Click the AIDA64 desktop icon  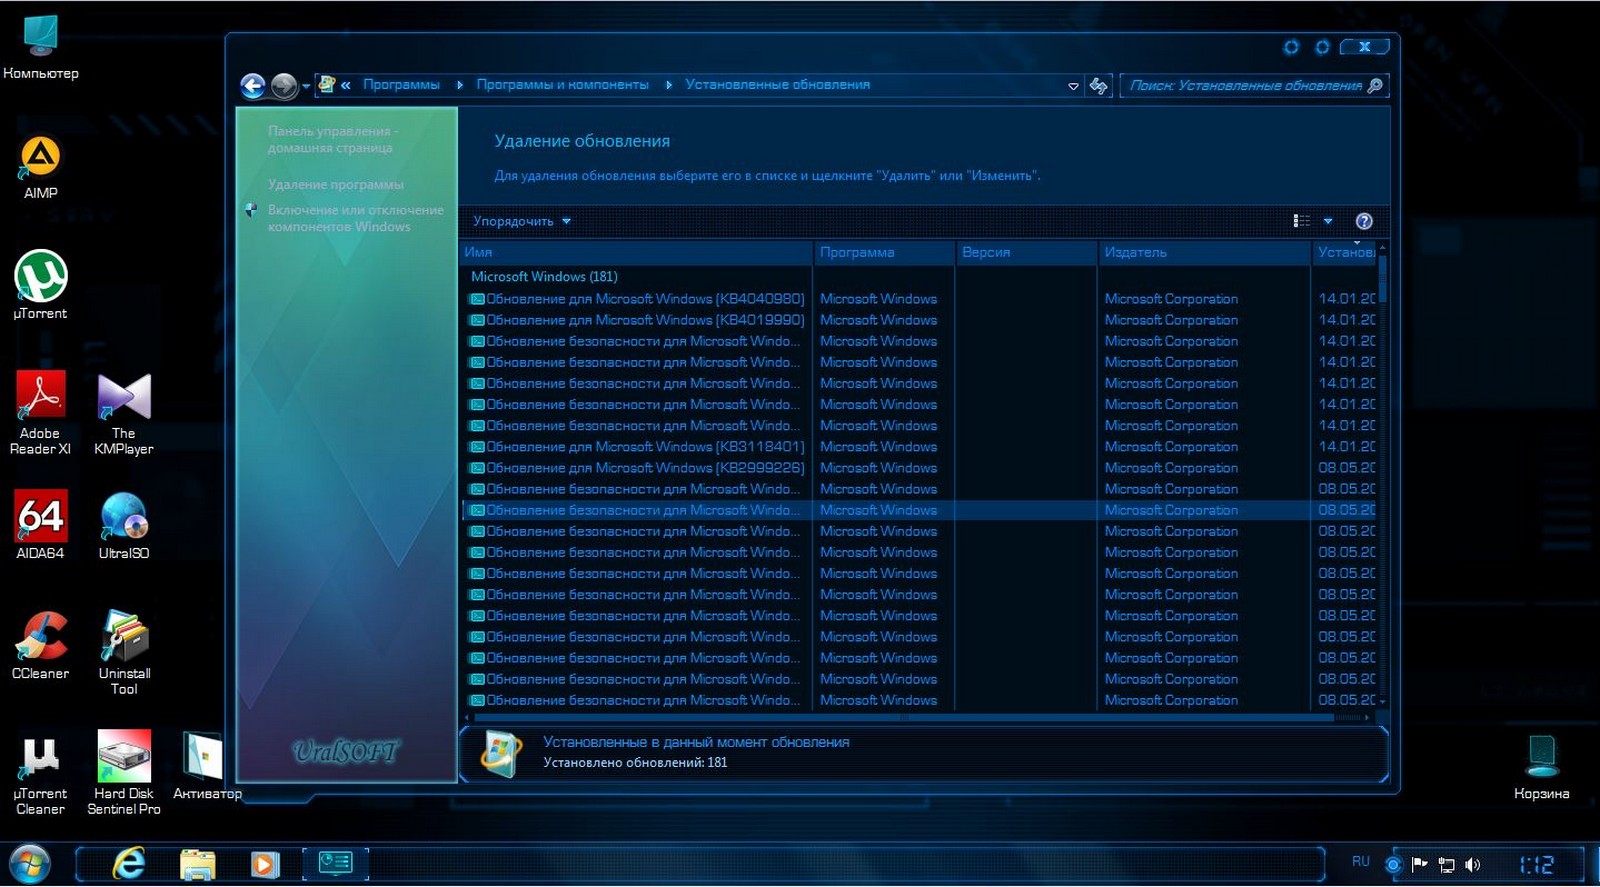click(x=40, y=524)
